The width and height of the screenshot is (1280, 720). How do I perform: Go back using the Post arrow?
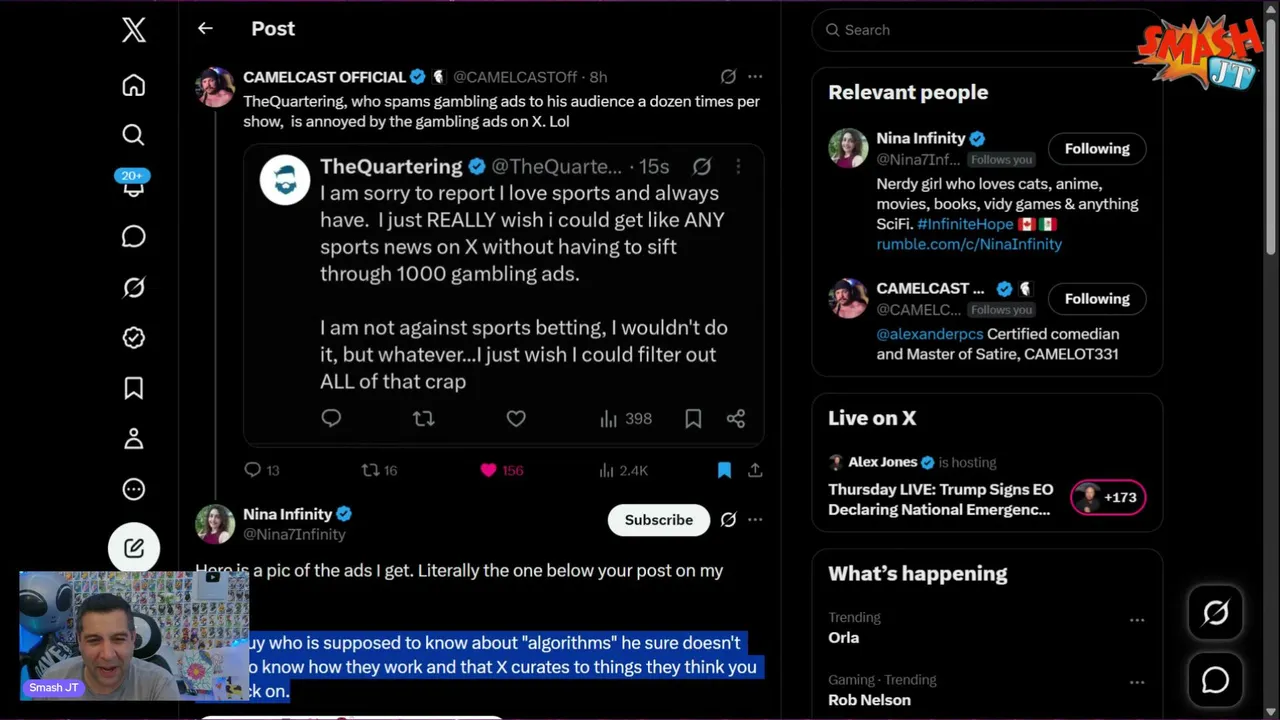(x=205, y=29)
